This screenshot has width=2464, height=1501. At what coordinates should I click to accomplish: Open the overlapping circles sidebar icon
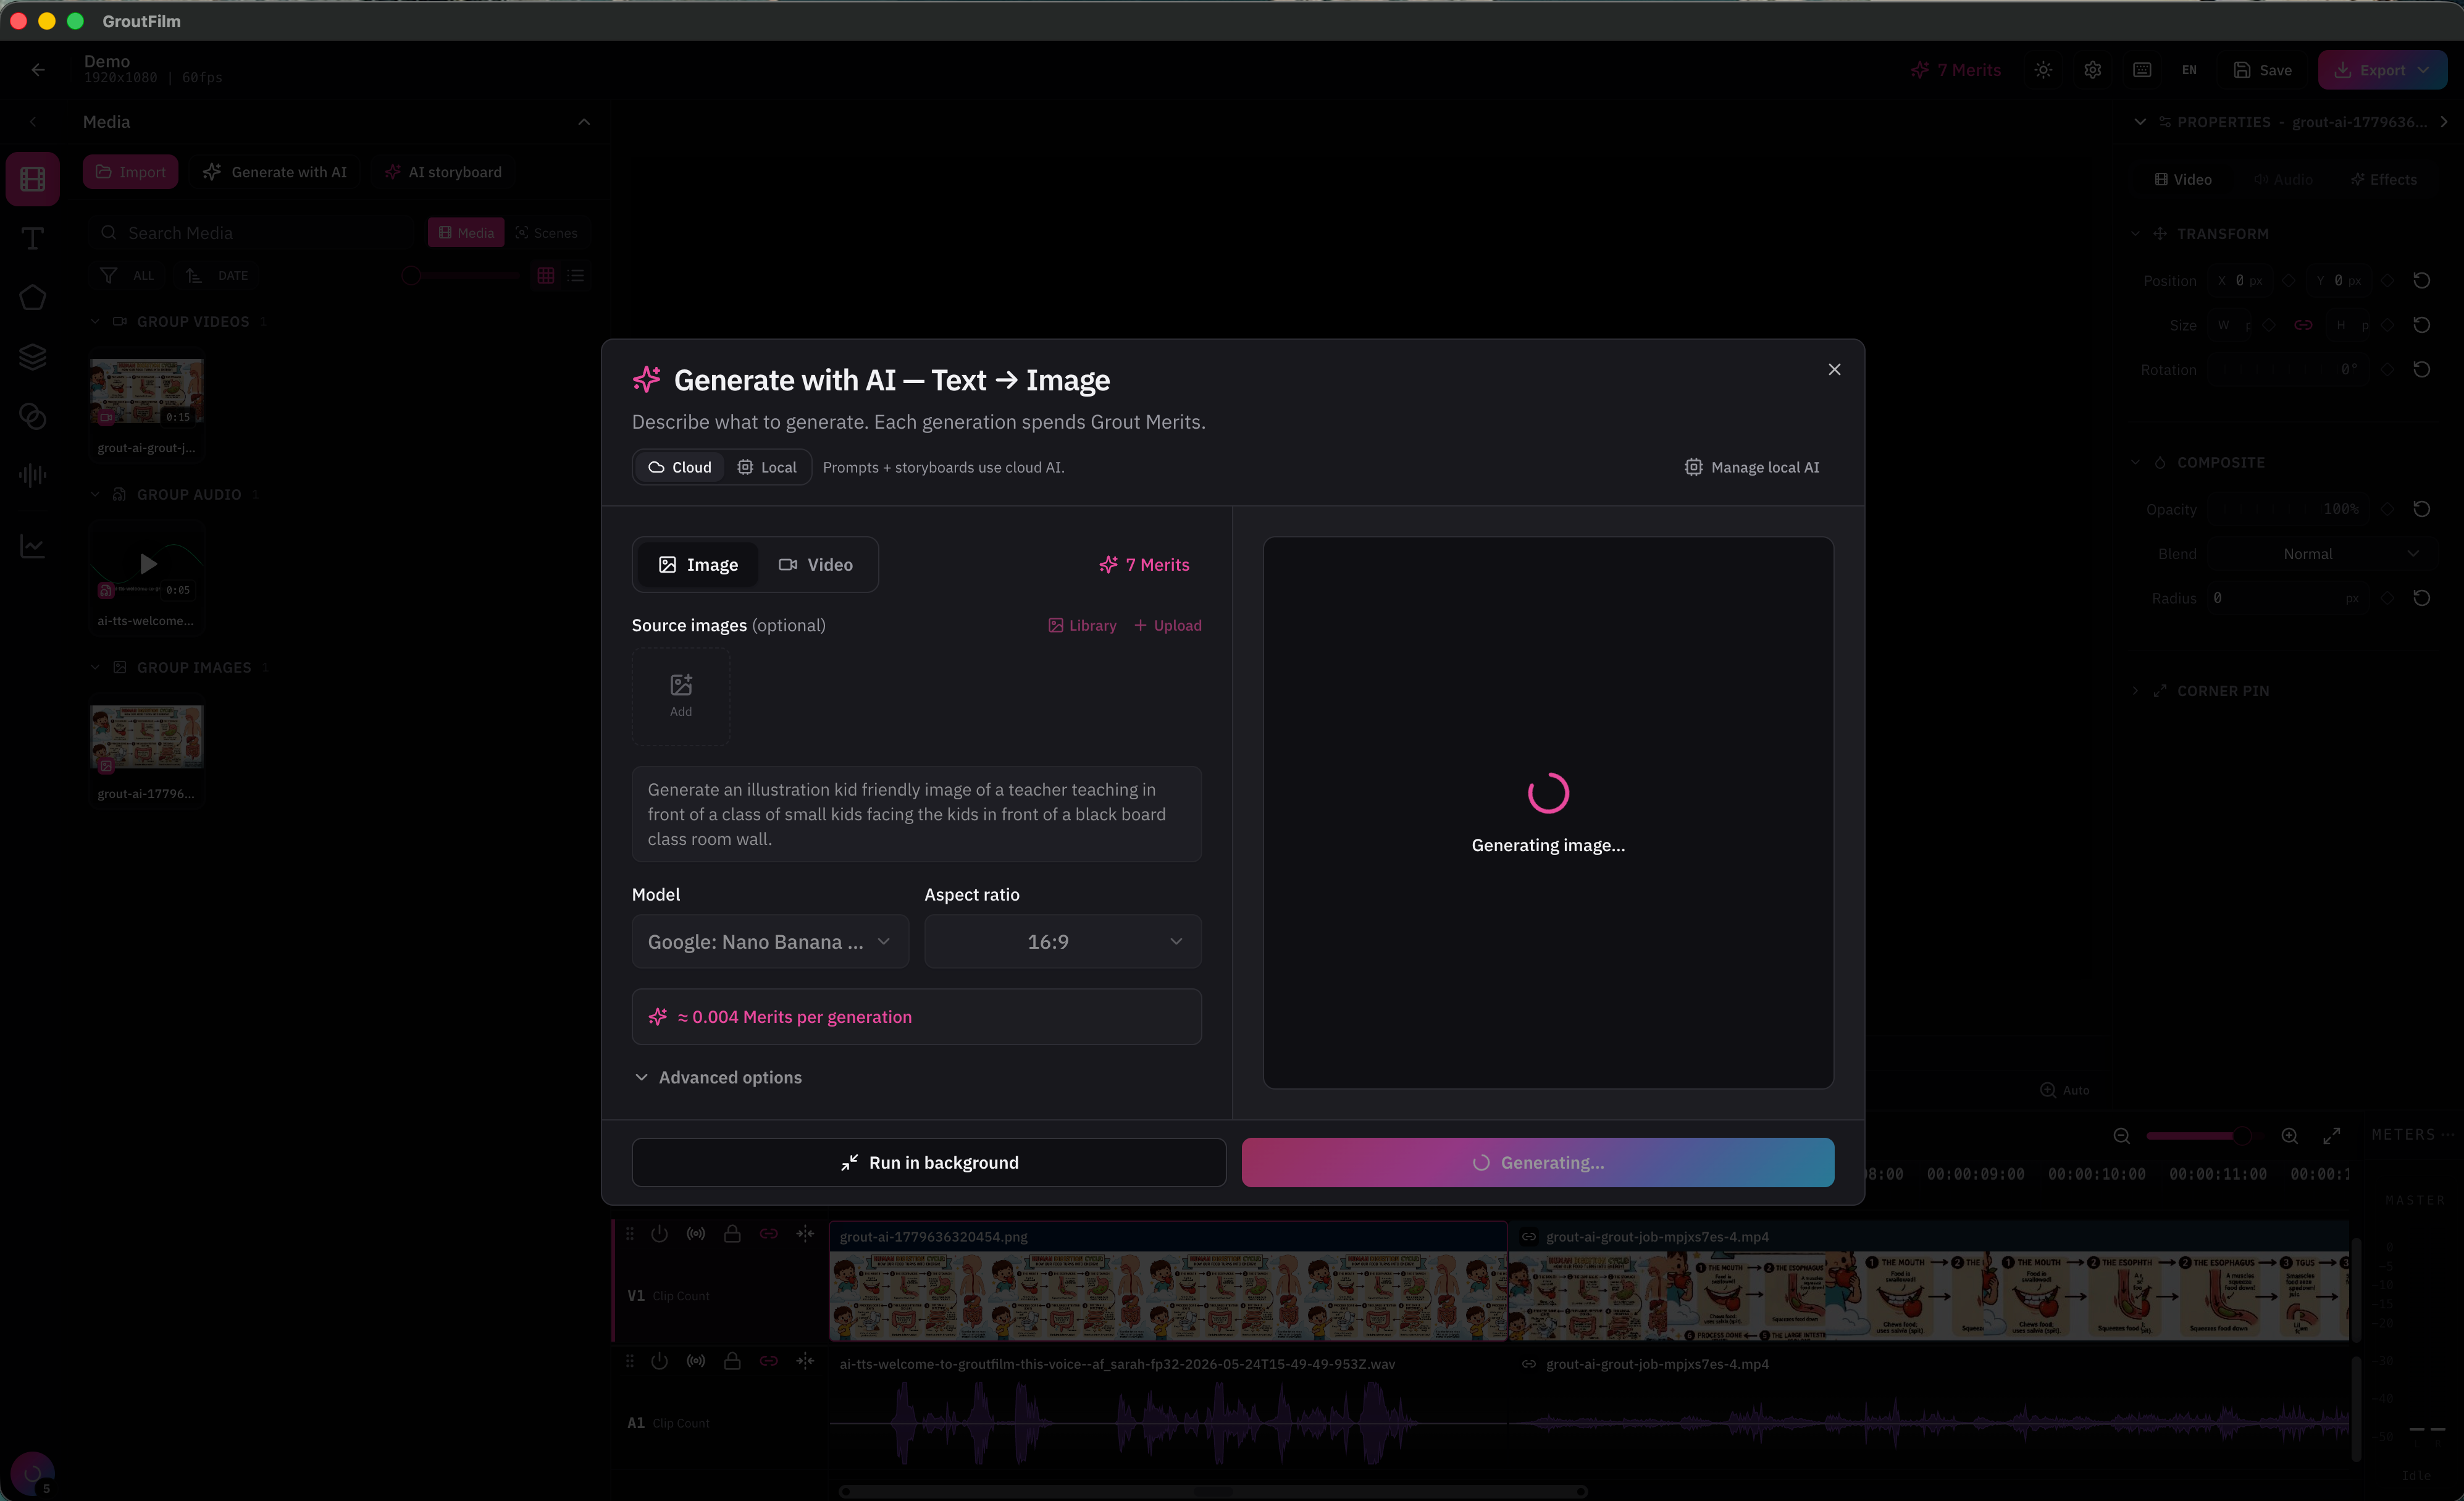pyautogui.click(x=33, y=415)
